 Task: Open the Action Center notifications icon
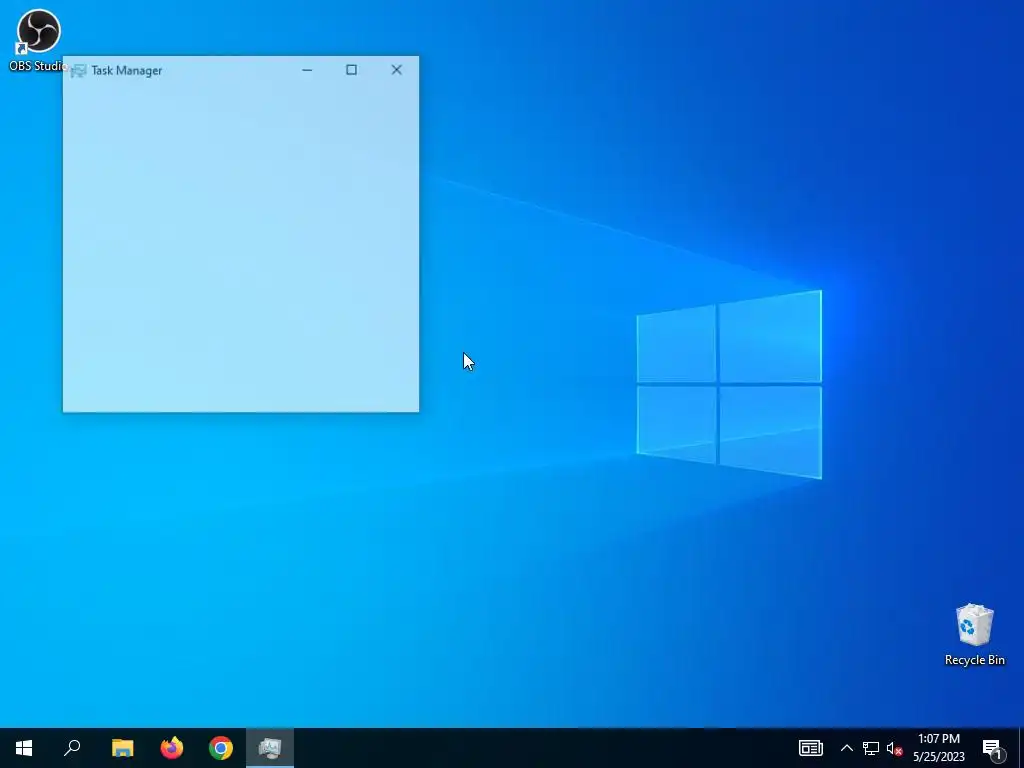992,748
